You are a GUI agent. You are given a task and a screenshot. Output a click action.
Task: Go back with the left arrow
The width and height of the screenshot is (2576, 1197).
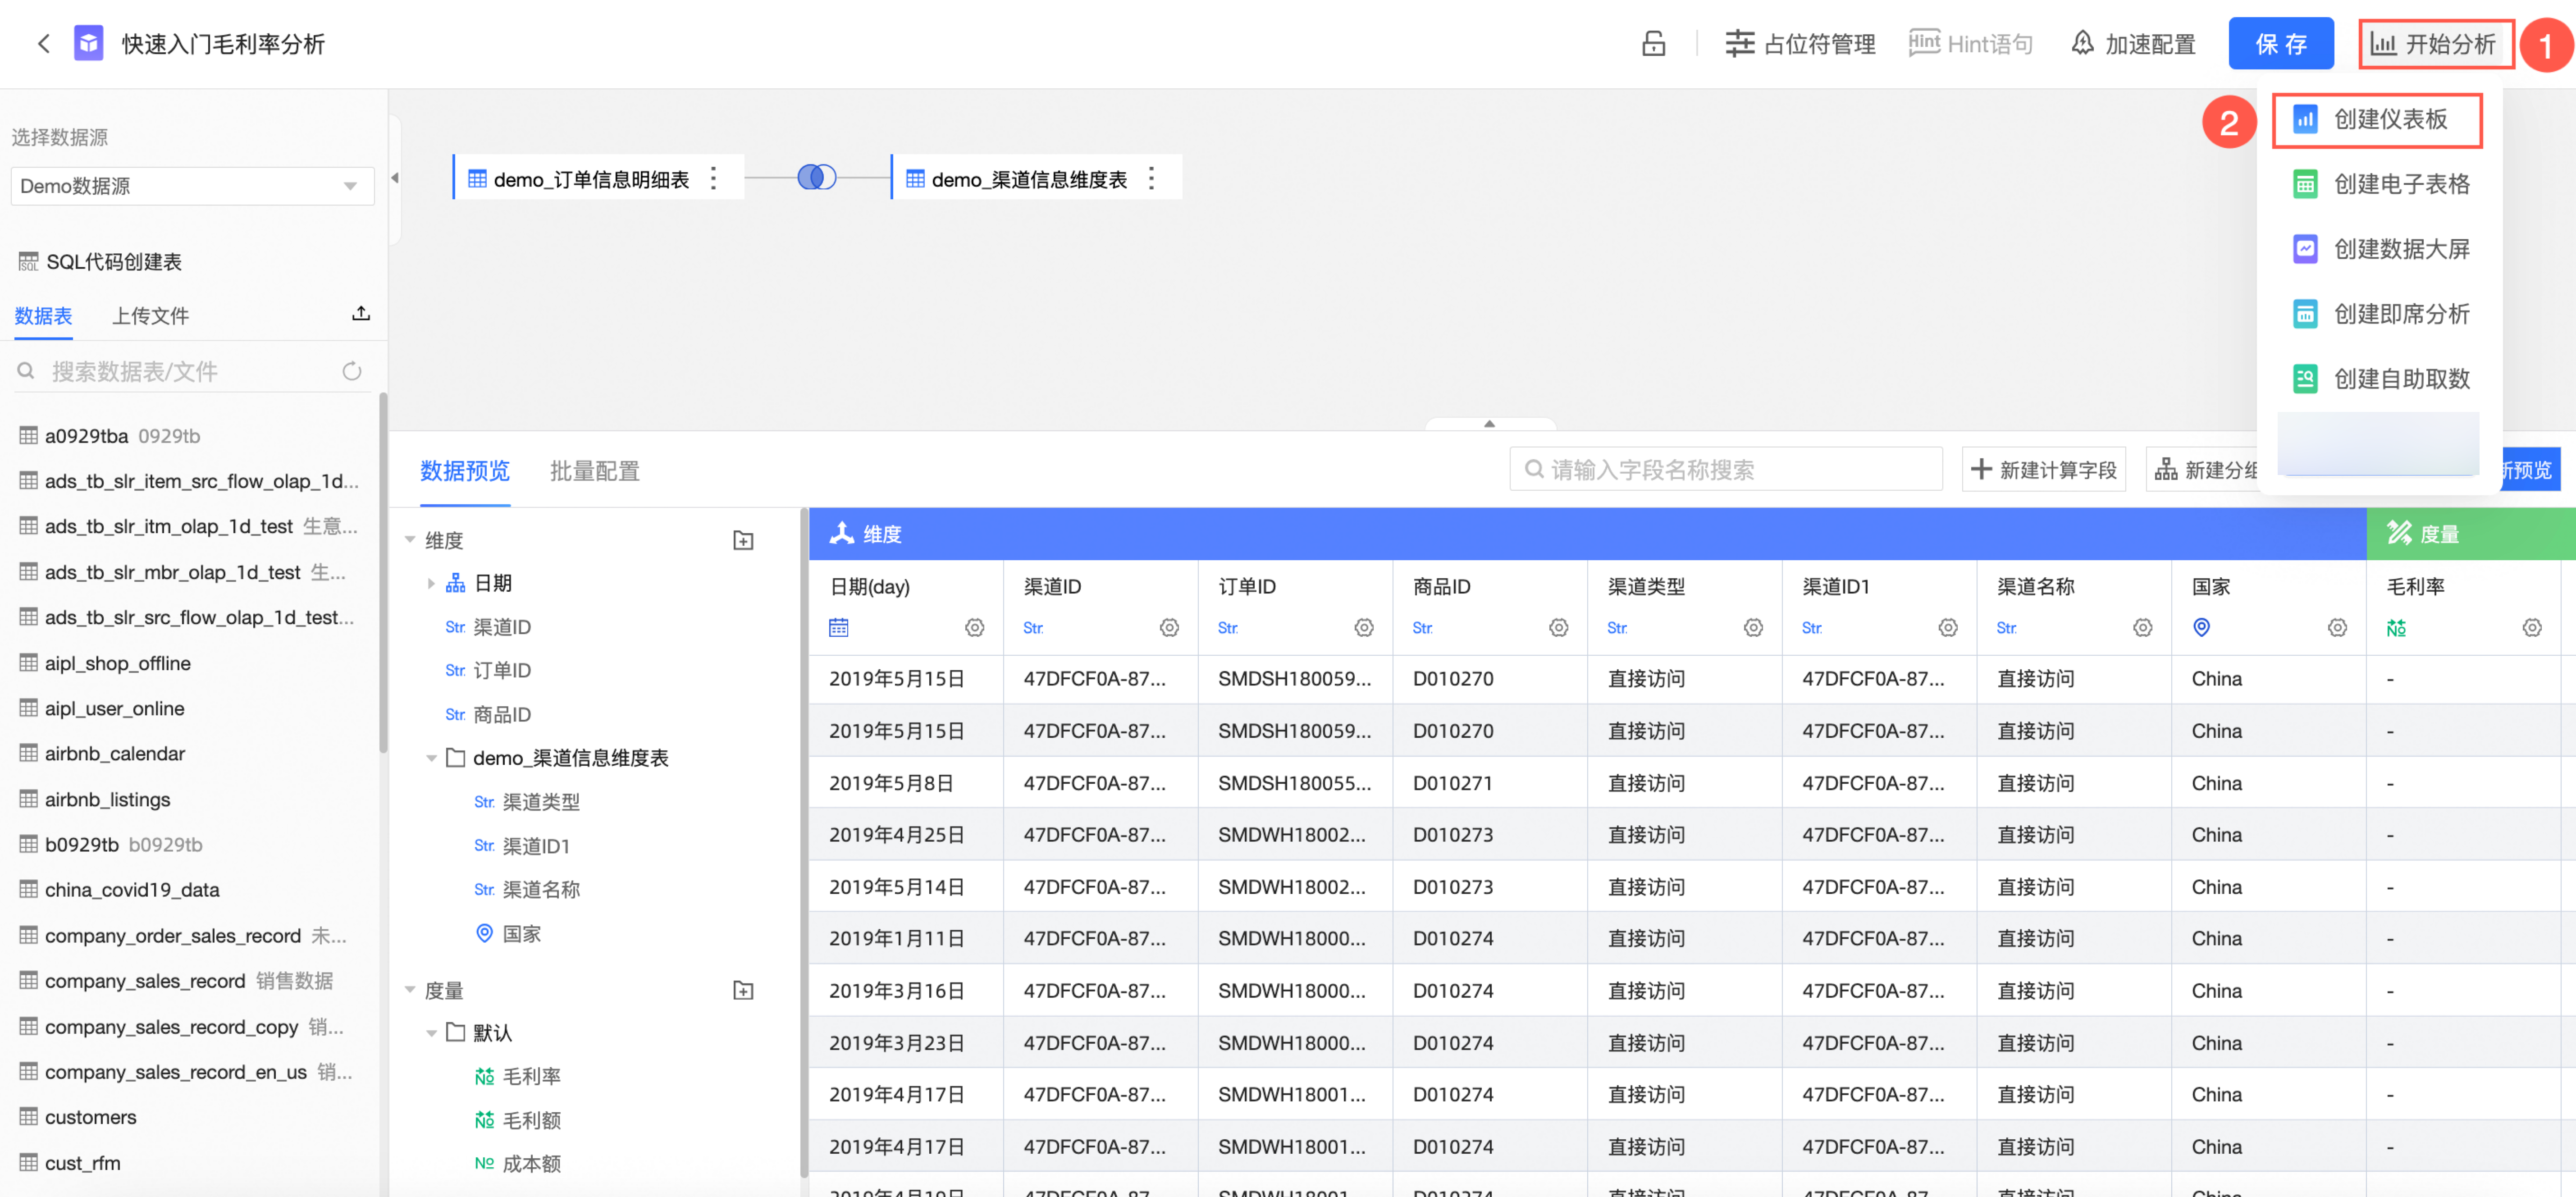coord(43,44)
